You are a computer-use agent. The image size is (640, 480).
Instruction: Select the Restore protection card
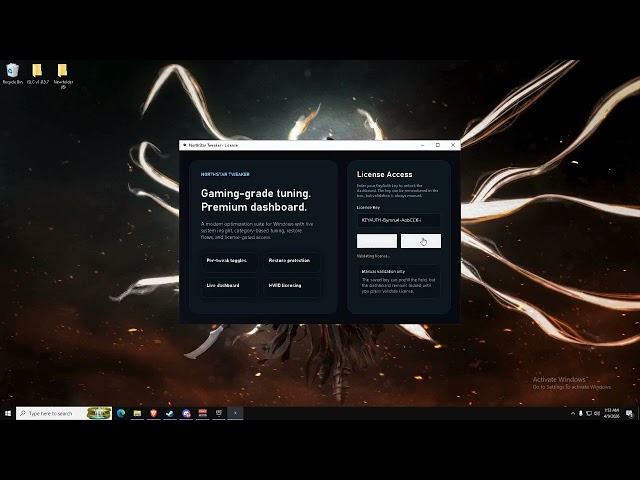291,262
